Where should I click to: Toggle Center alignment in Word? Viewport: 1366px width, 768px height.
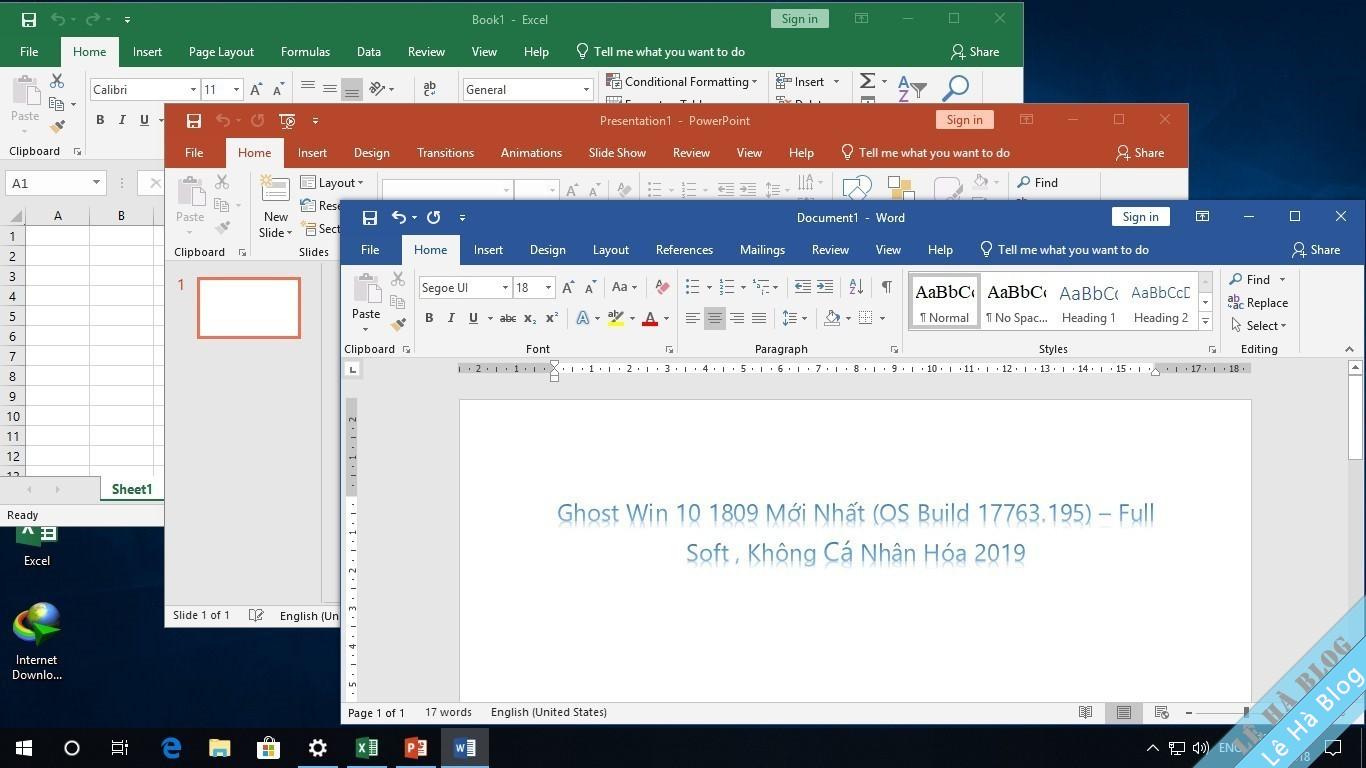click(x=715, y=318)
